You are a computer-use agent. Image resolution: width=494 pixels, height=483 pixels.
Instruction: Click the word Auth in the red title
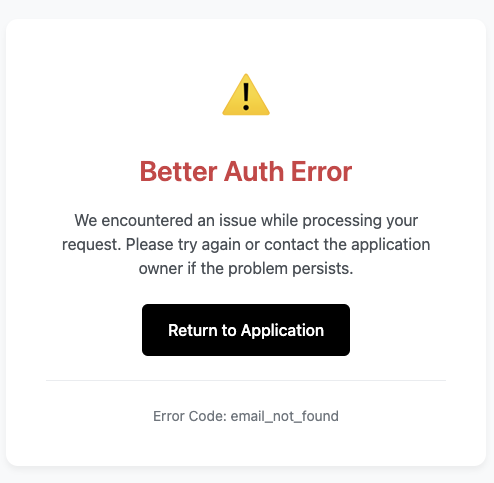[254, 172]
